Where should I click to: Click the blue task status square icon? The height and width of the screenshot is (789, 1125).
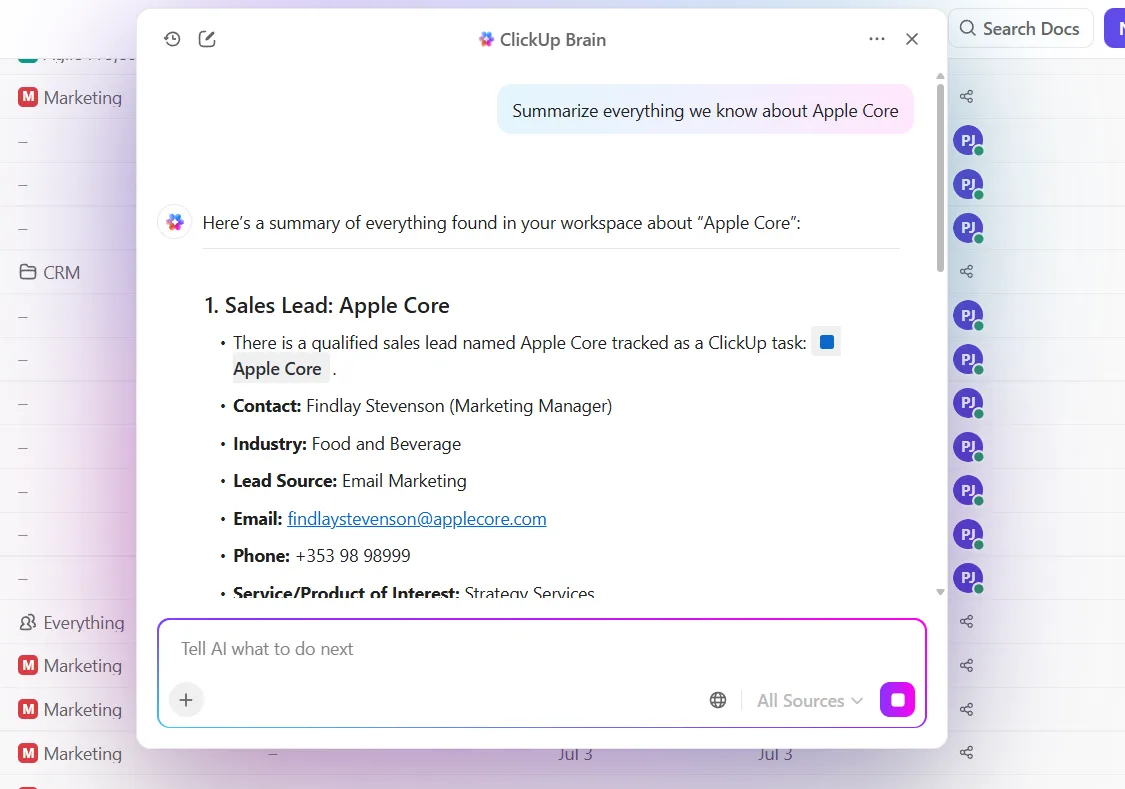point(827,342)
